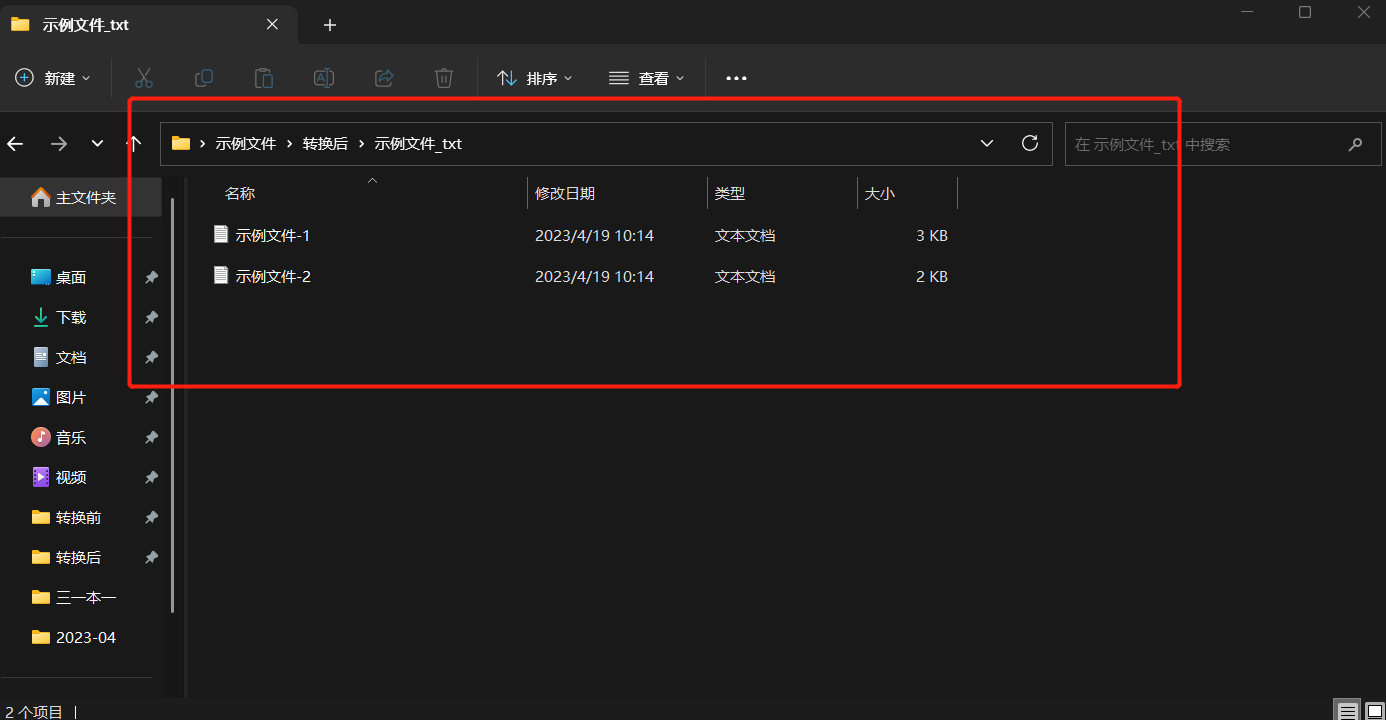Refresh the current folder view
Screen dimensions: 1386x720
[1029, 143]
